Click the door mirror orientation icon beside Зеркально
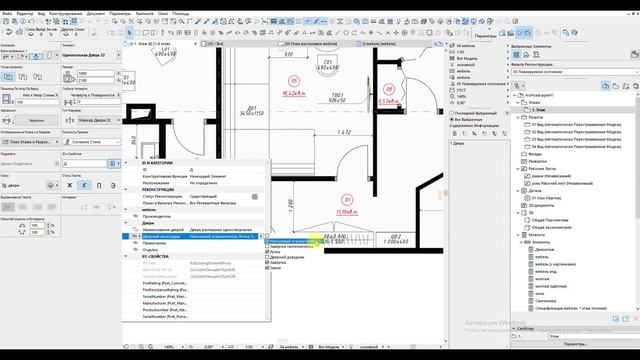 tap(7, 120)
